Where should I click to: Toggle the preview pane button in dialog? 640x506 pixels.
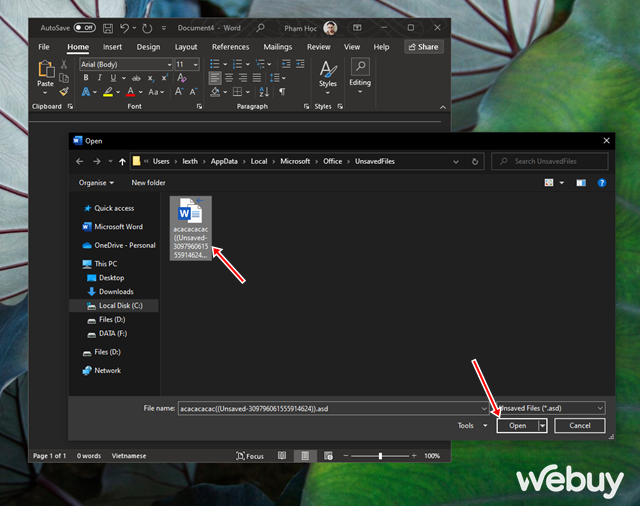(x=581, y=183)
